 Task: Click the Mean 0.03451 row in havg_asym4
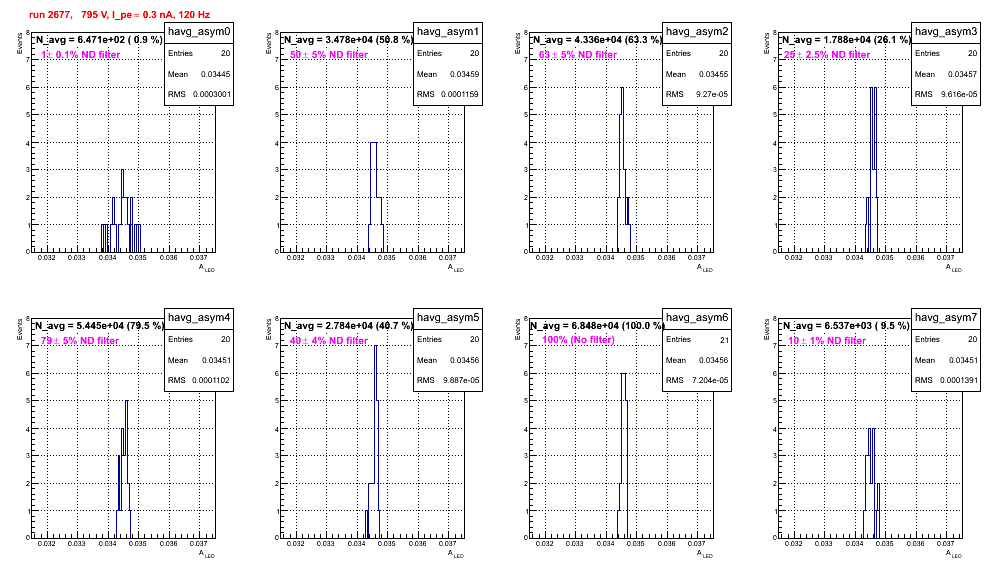199,360
